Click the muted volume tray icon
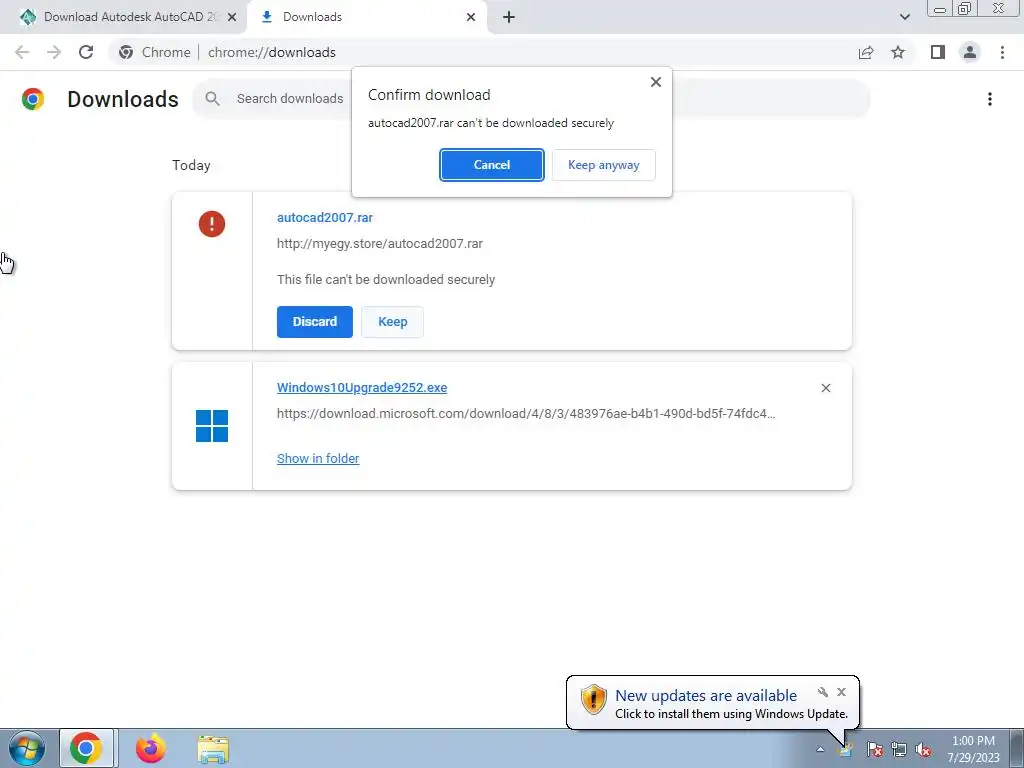The image size is (1024, 768). point(923,749)
